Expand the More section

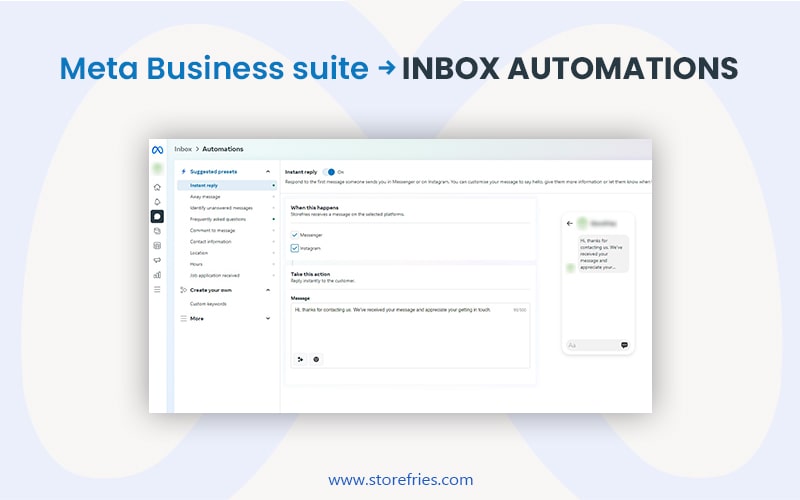click(268, 318)
